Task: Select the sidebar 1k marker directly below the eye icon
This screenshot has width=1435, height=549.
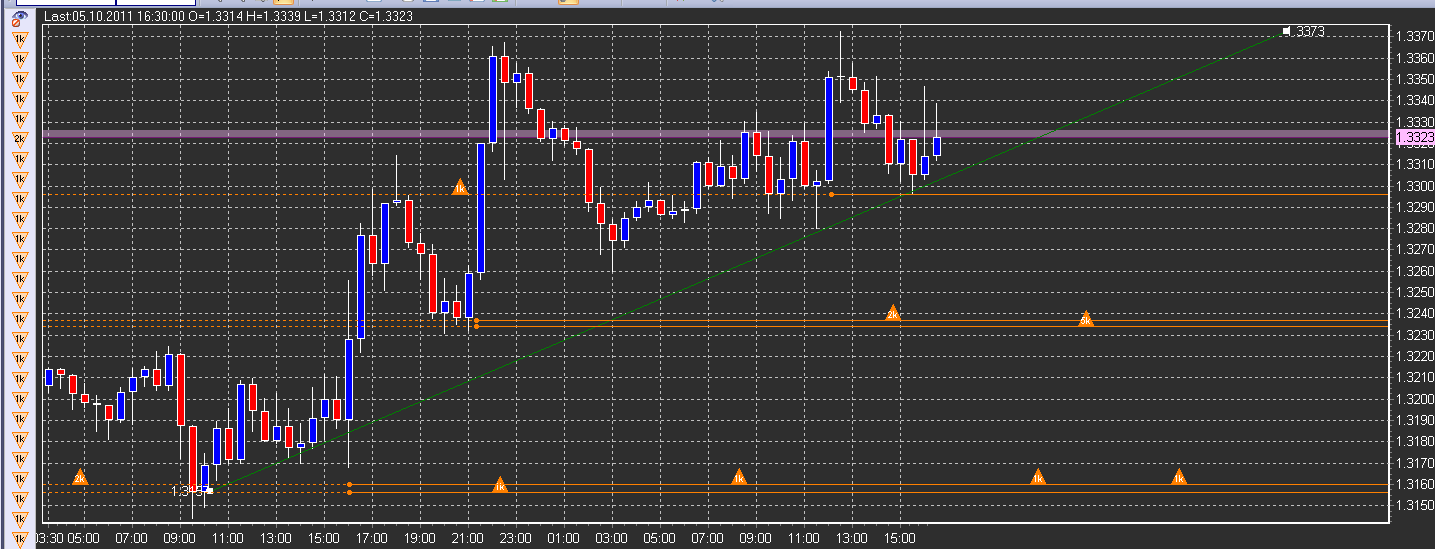Action: point(18,38)
